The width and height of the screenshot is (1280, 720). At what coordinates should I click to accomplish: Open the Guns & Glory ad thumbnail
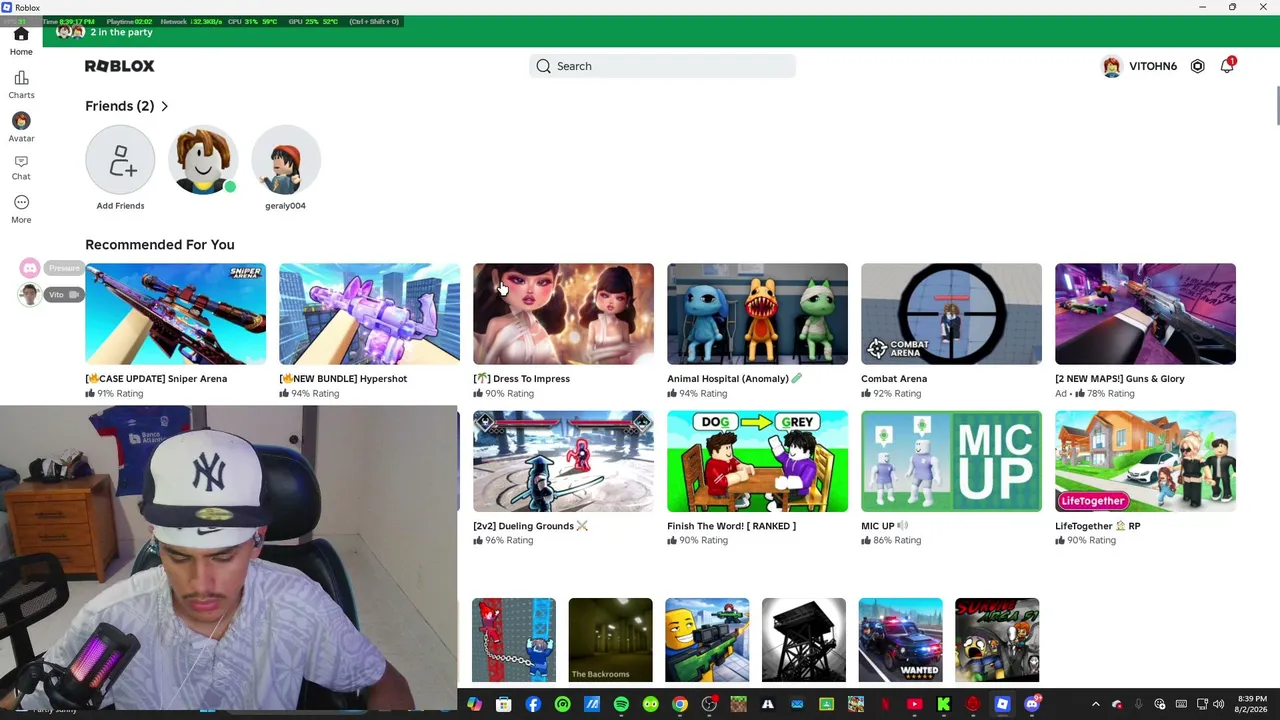pos(1145,314)
